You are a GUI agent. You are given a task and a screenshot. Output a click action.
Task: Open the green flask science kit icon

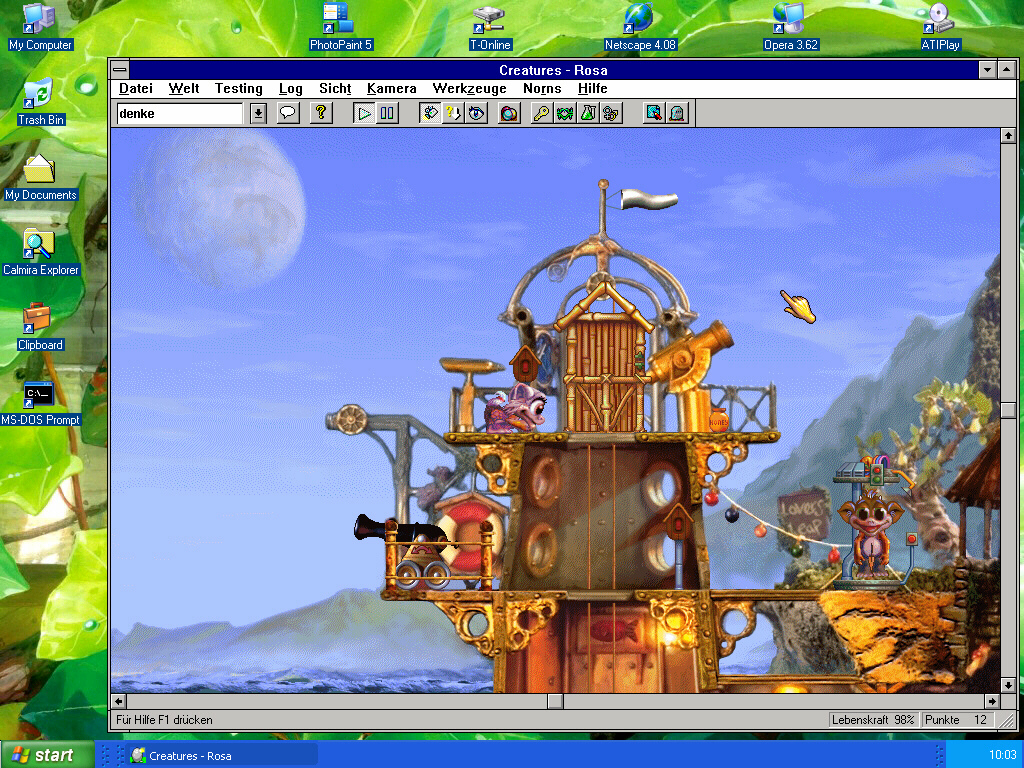click(588, 113)
